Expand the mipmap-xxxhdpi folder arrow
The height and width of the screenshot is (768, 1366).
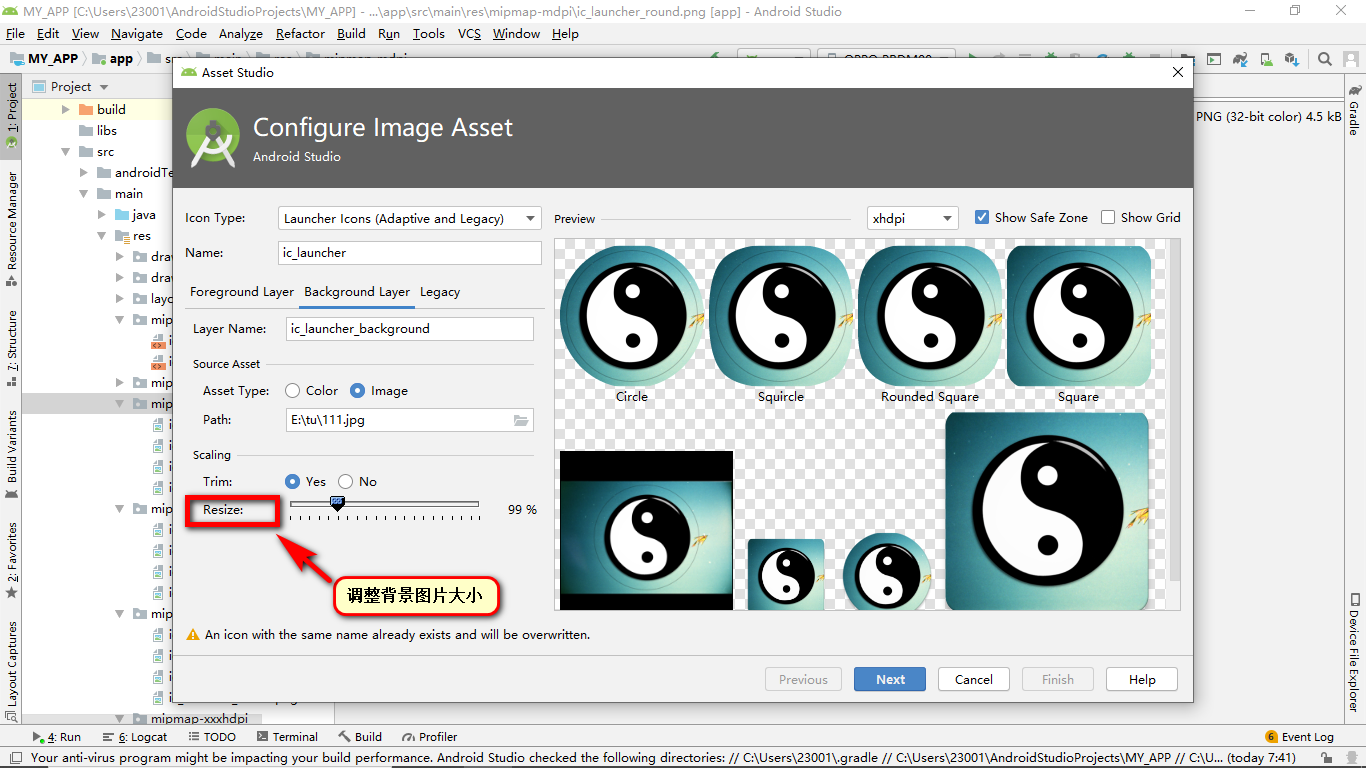click(x=120, y=719)
